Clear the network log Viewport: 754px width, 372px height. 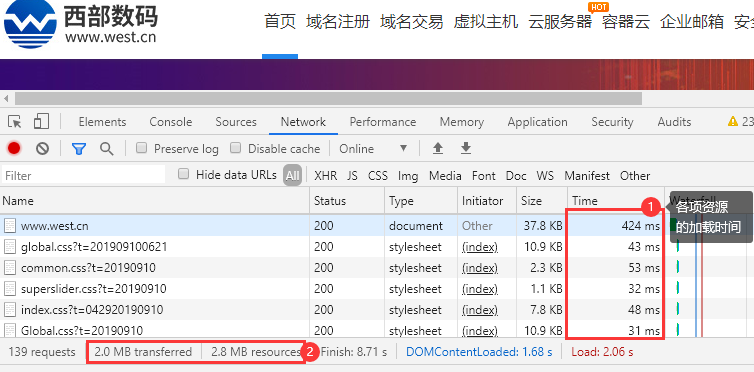(42, 149)
